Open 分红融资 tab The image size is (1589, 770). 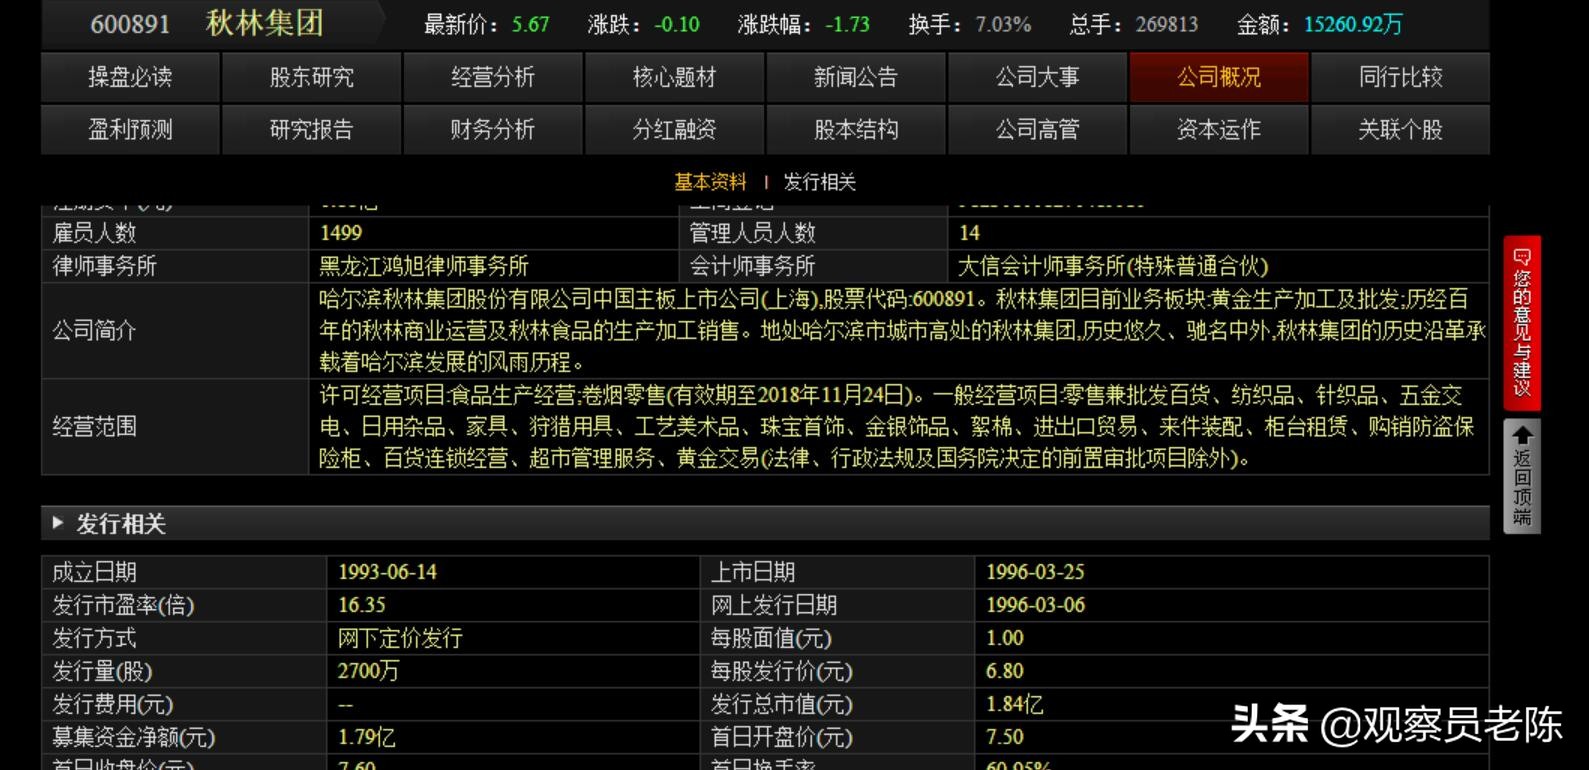[x=675, y=129]
